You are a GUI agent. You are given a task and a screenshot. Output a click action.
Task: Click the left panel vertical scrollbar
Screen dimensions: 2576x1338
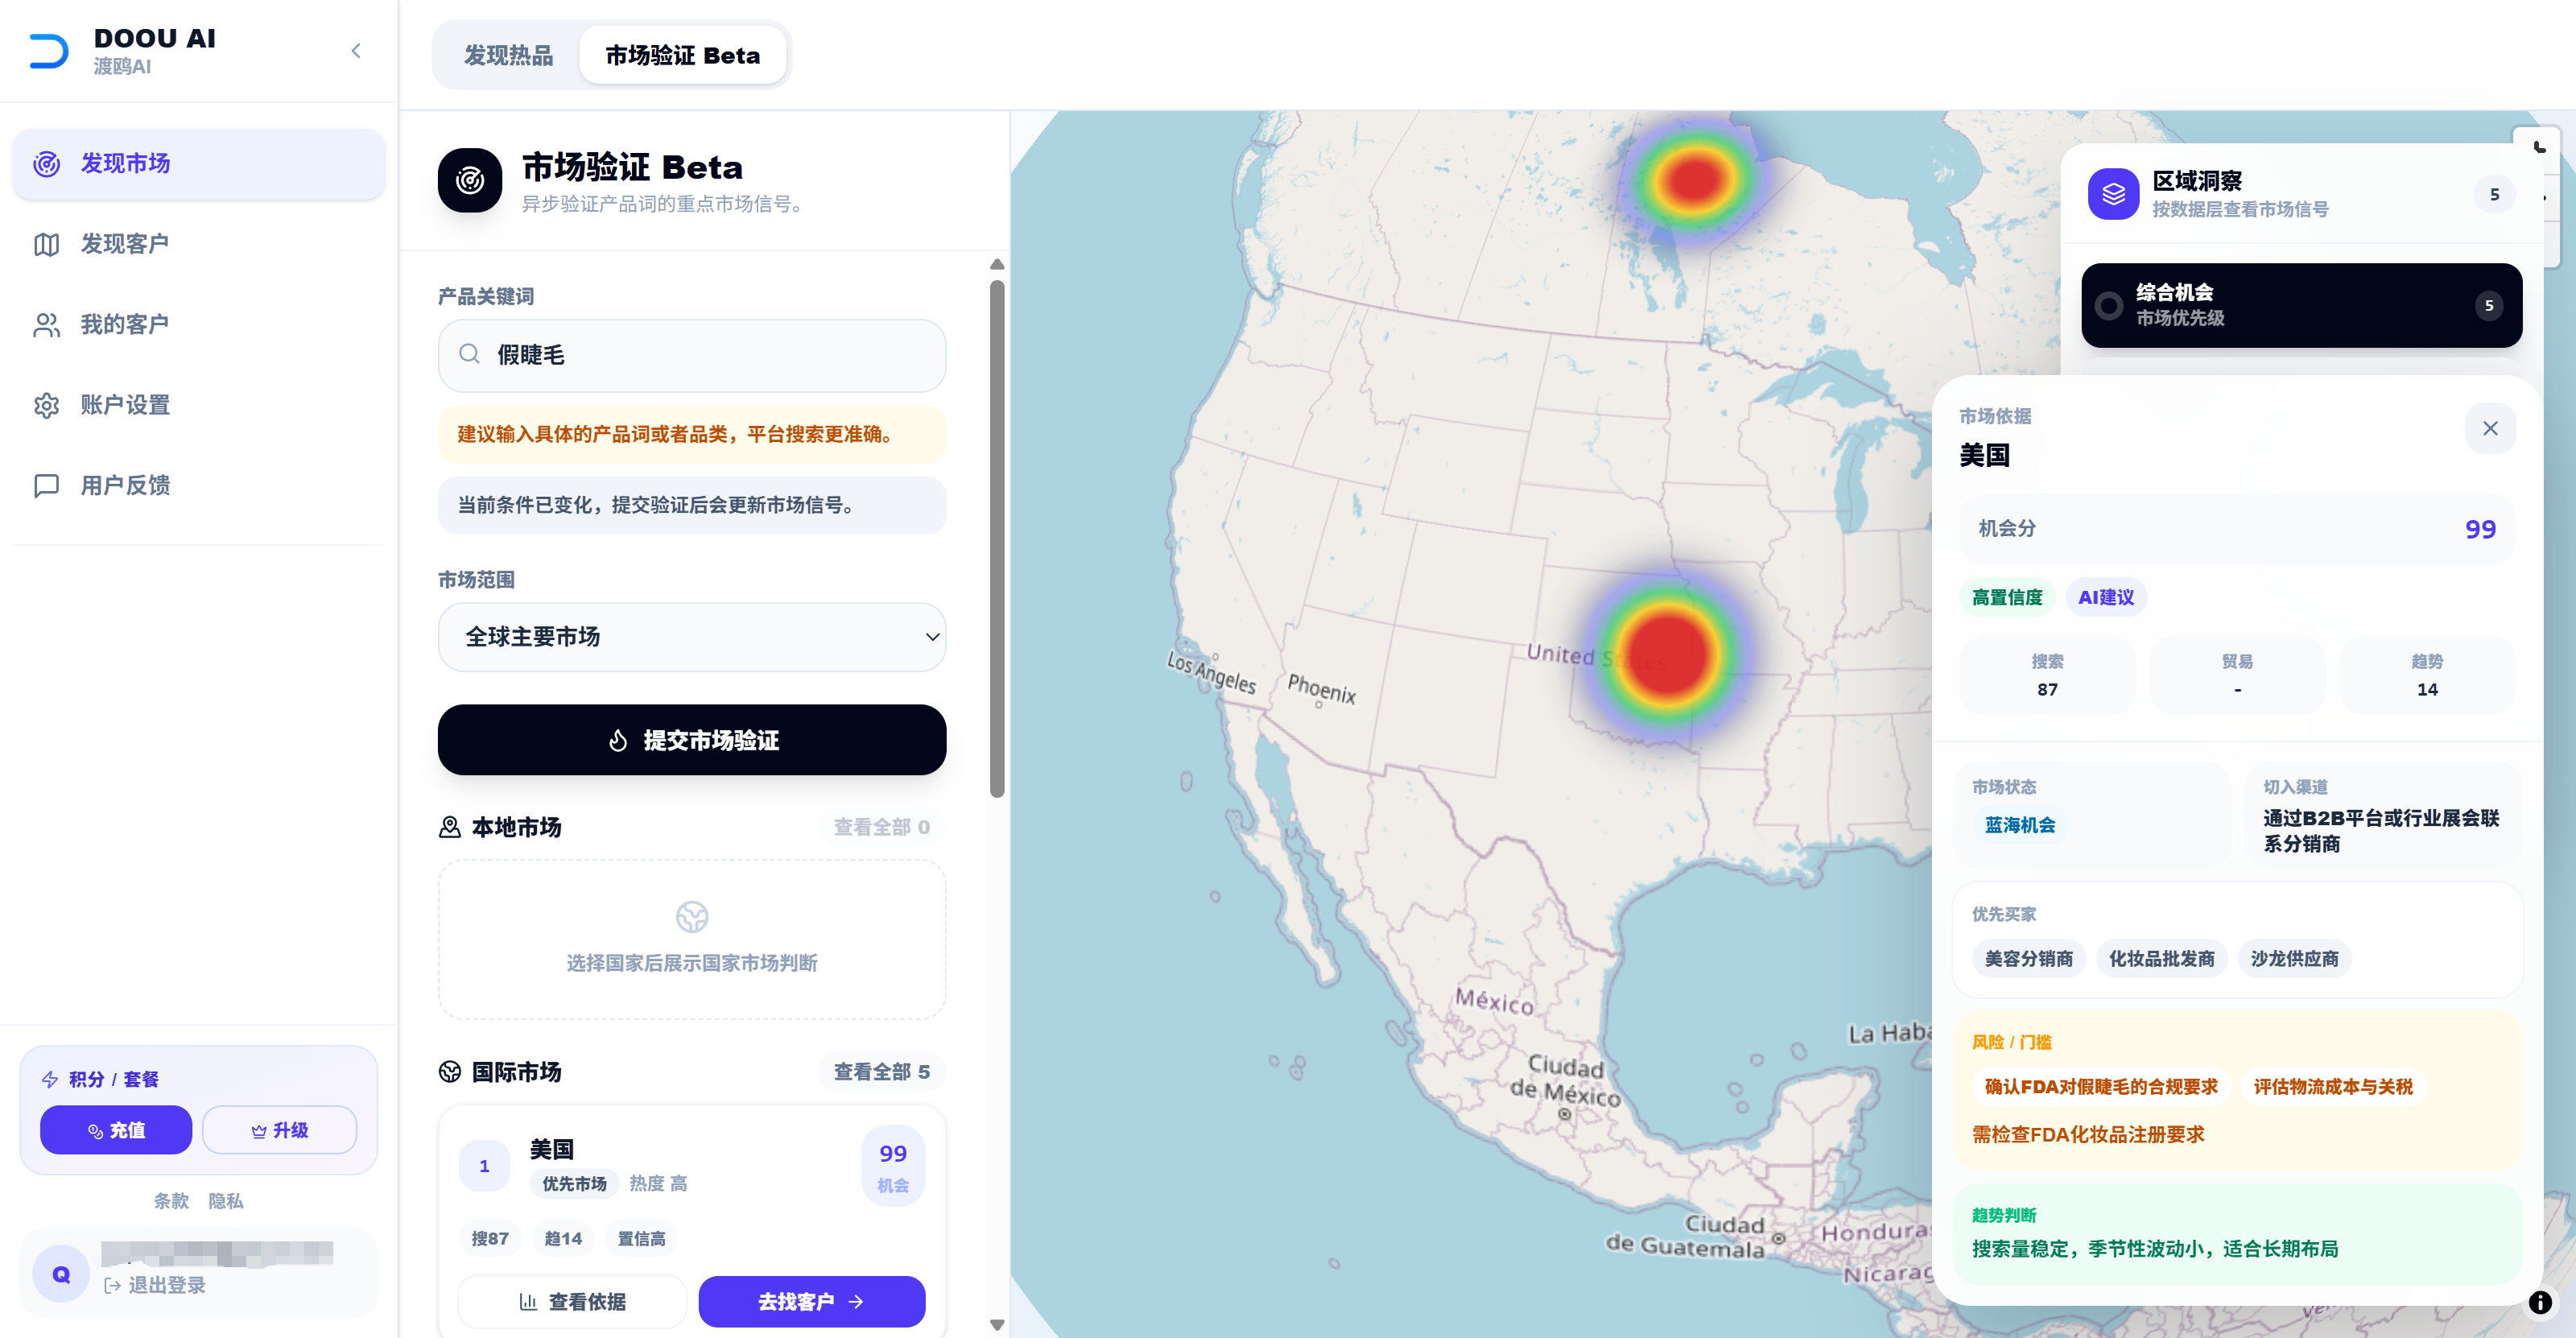point(996,540)
